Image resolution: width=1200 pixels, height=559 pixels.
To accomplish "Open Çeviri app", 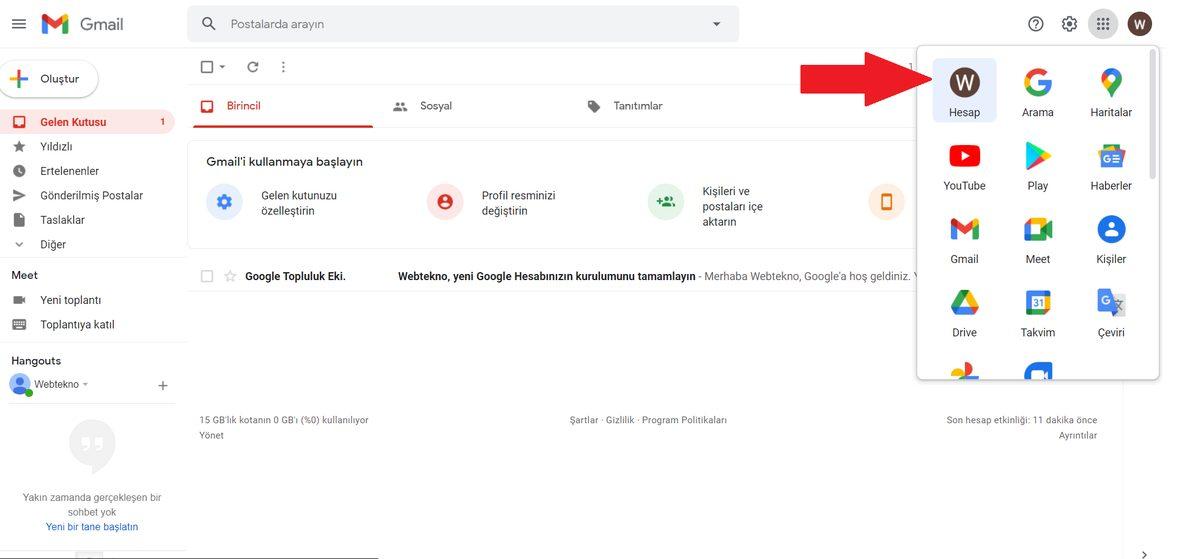I will pyautogui.click(x=1111, y=311).
